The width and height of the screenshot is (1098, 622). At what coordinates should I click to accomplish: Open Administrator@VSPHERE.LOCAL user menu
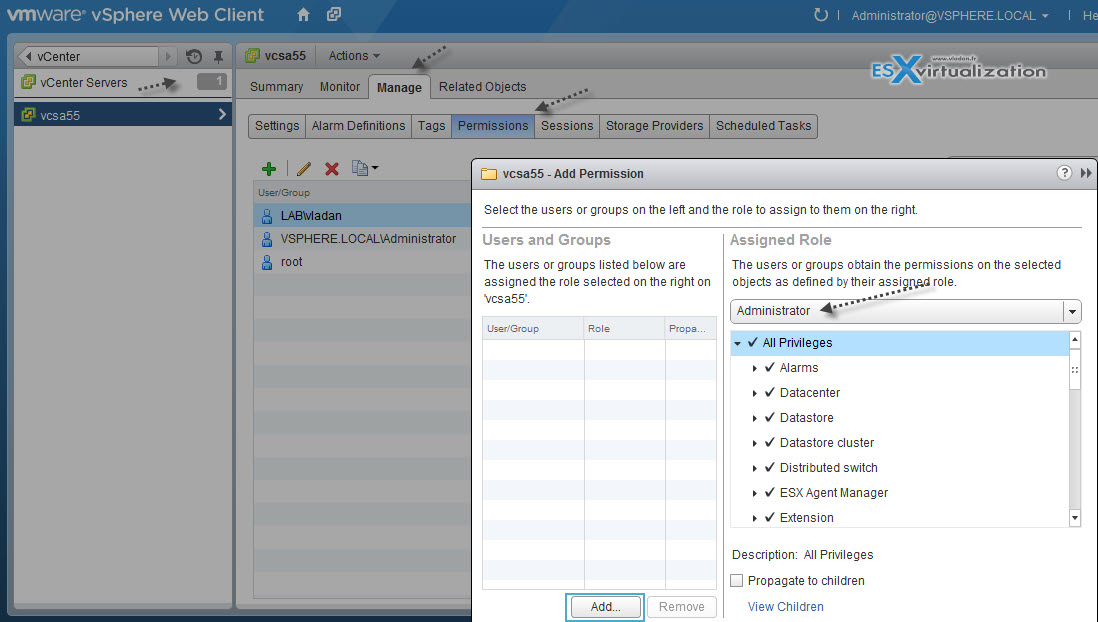[x=950, y=15]
